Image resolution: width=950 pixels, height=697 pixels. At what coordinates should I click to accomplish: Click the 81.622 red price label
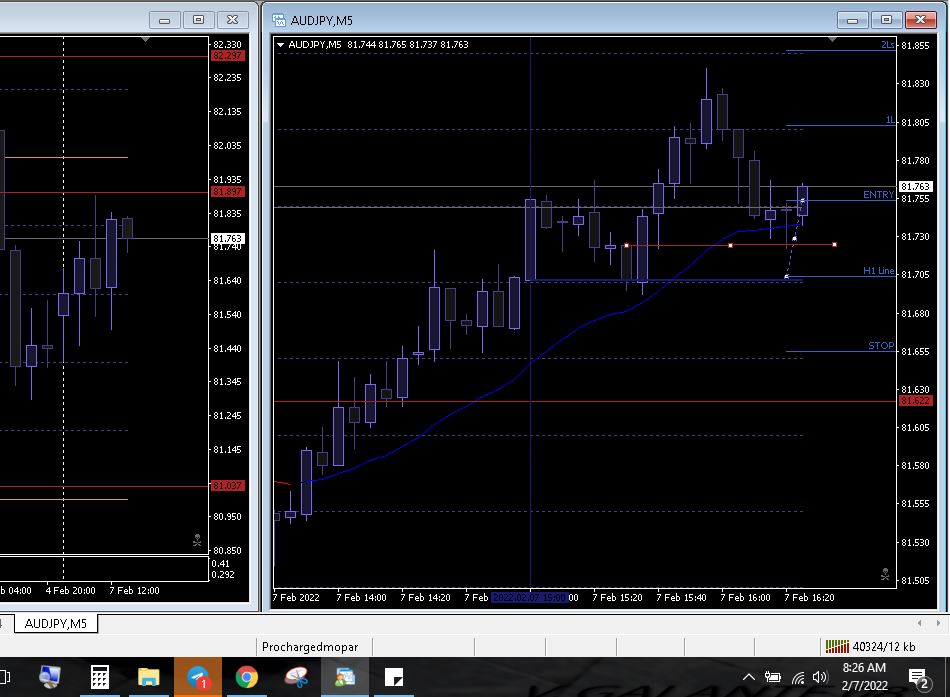click(915, 401)
